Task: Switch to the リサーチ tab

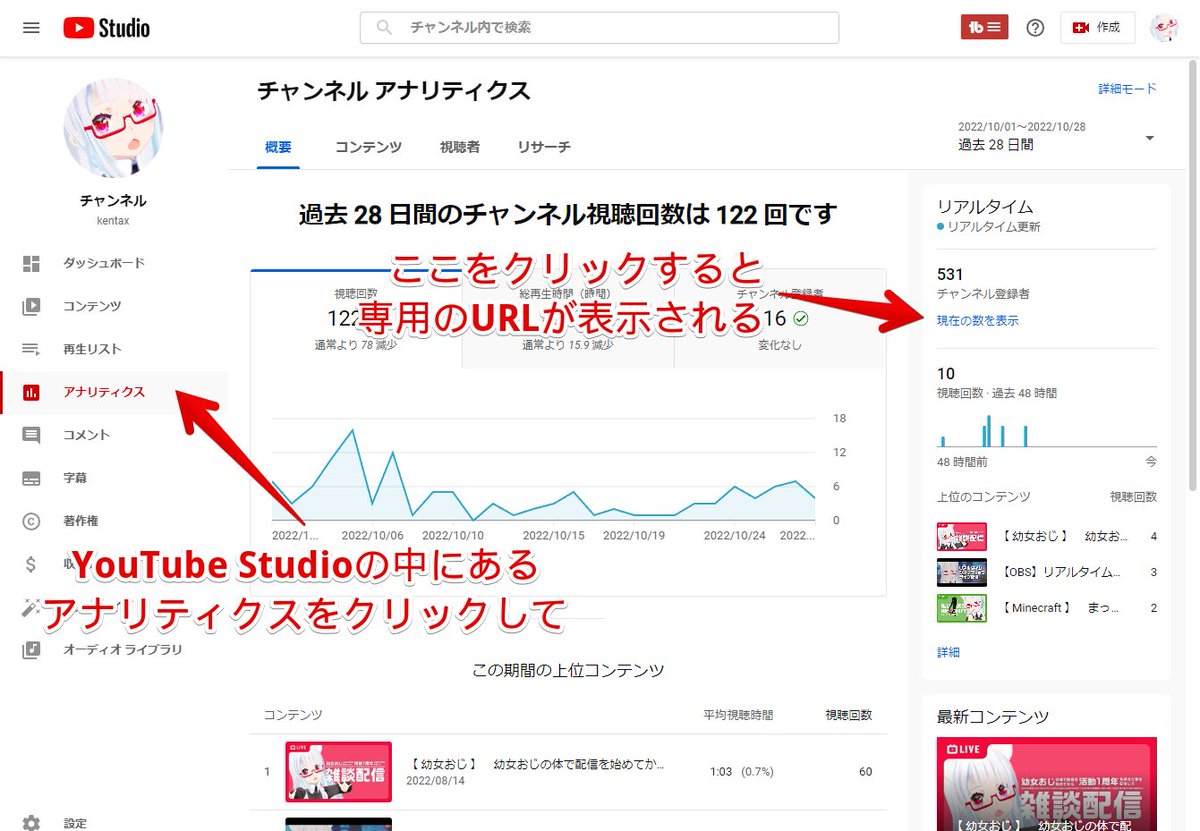Action: (x=544, y=147)
